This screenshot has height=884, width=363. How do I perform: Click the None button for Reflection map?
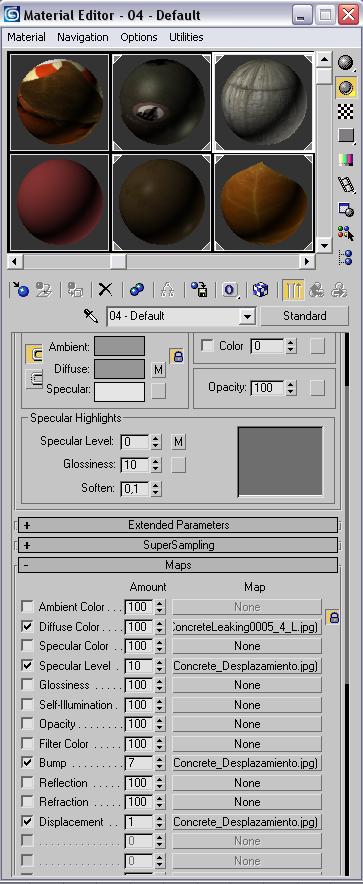click(x=247, y=783)
